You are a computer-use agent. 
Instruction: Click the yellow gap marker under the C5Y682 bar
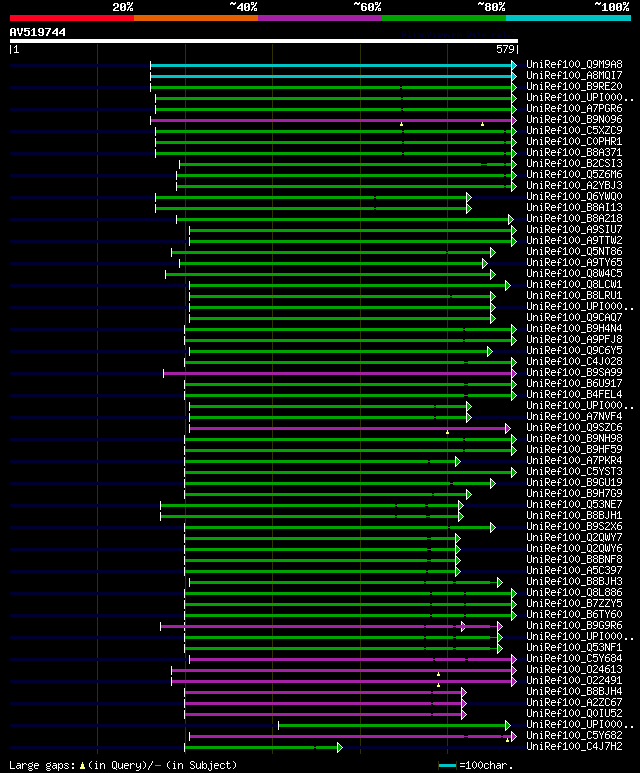(x=507, y=740)
